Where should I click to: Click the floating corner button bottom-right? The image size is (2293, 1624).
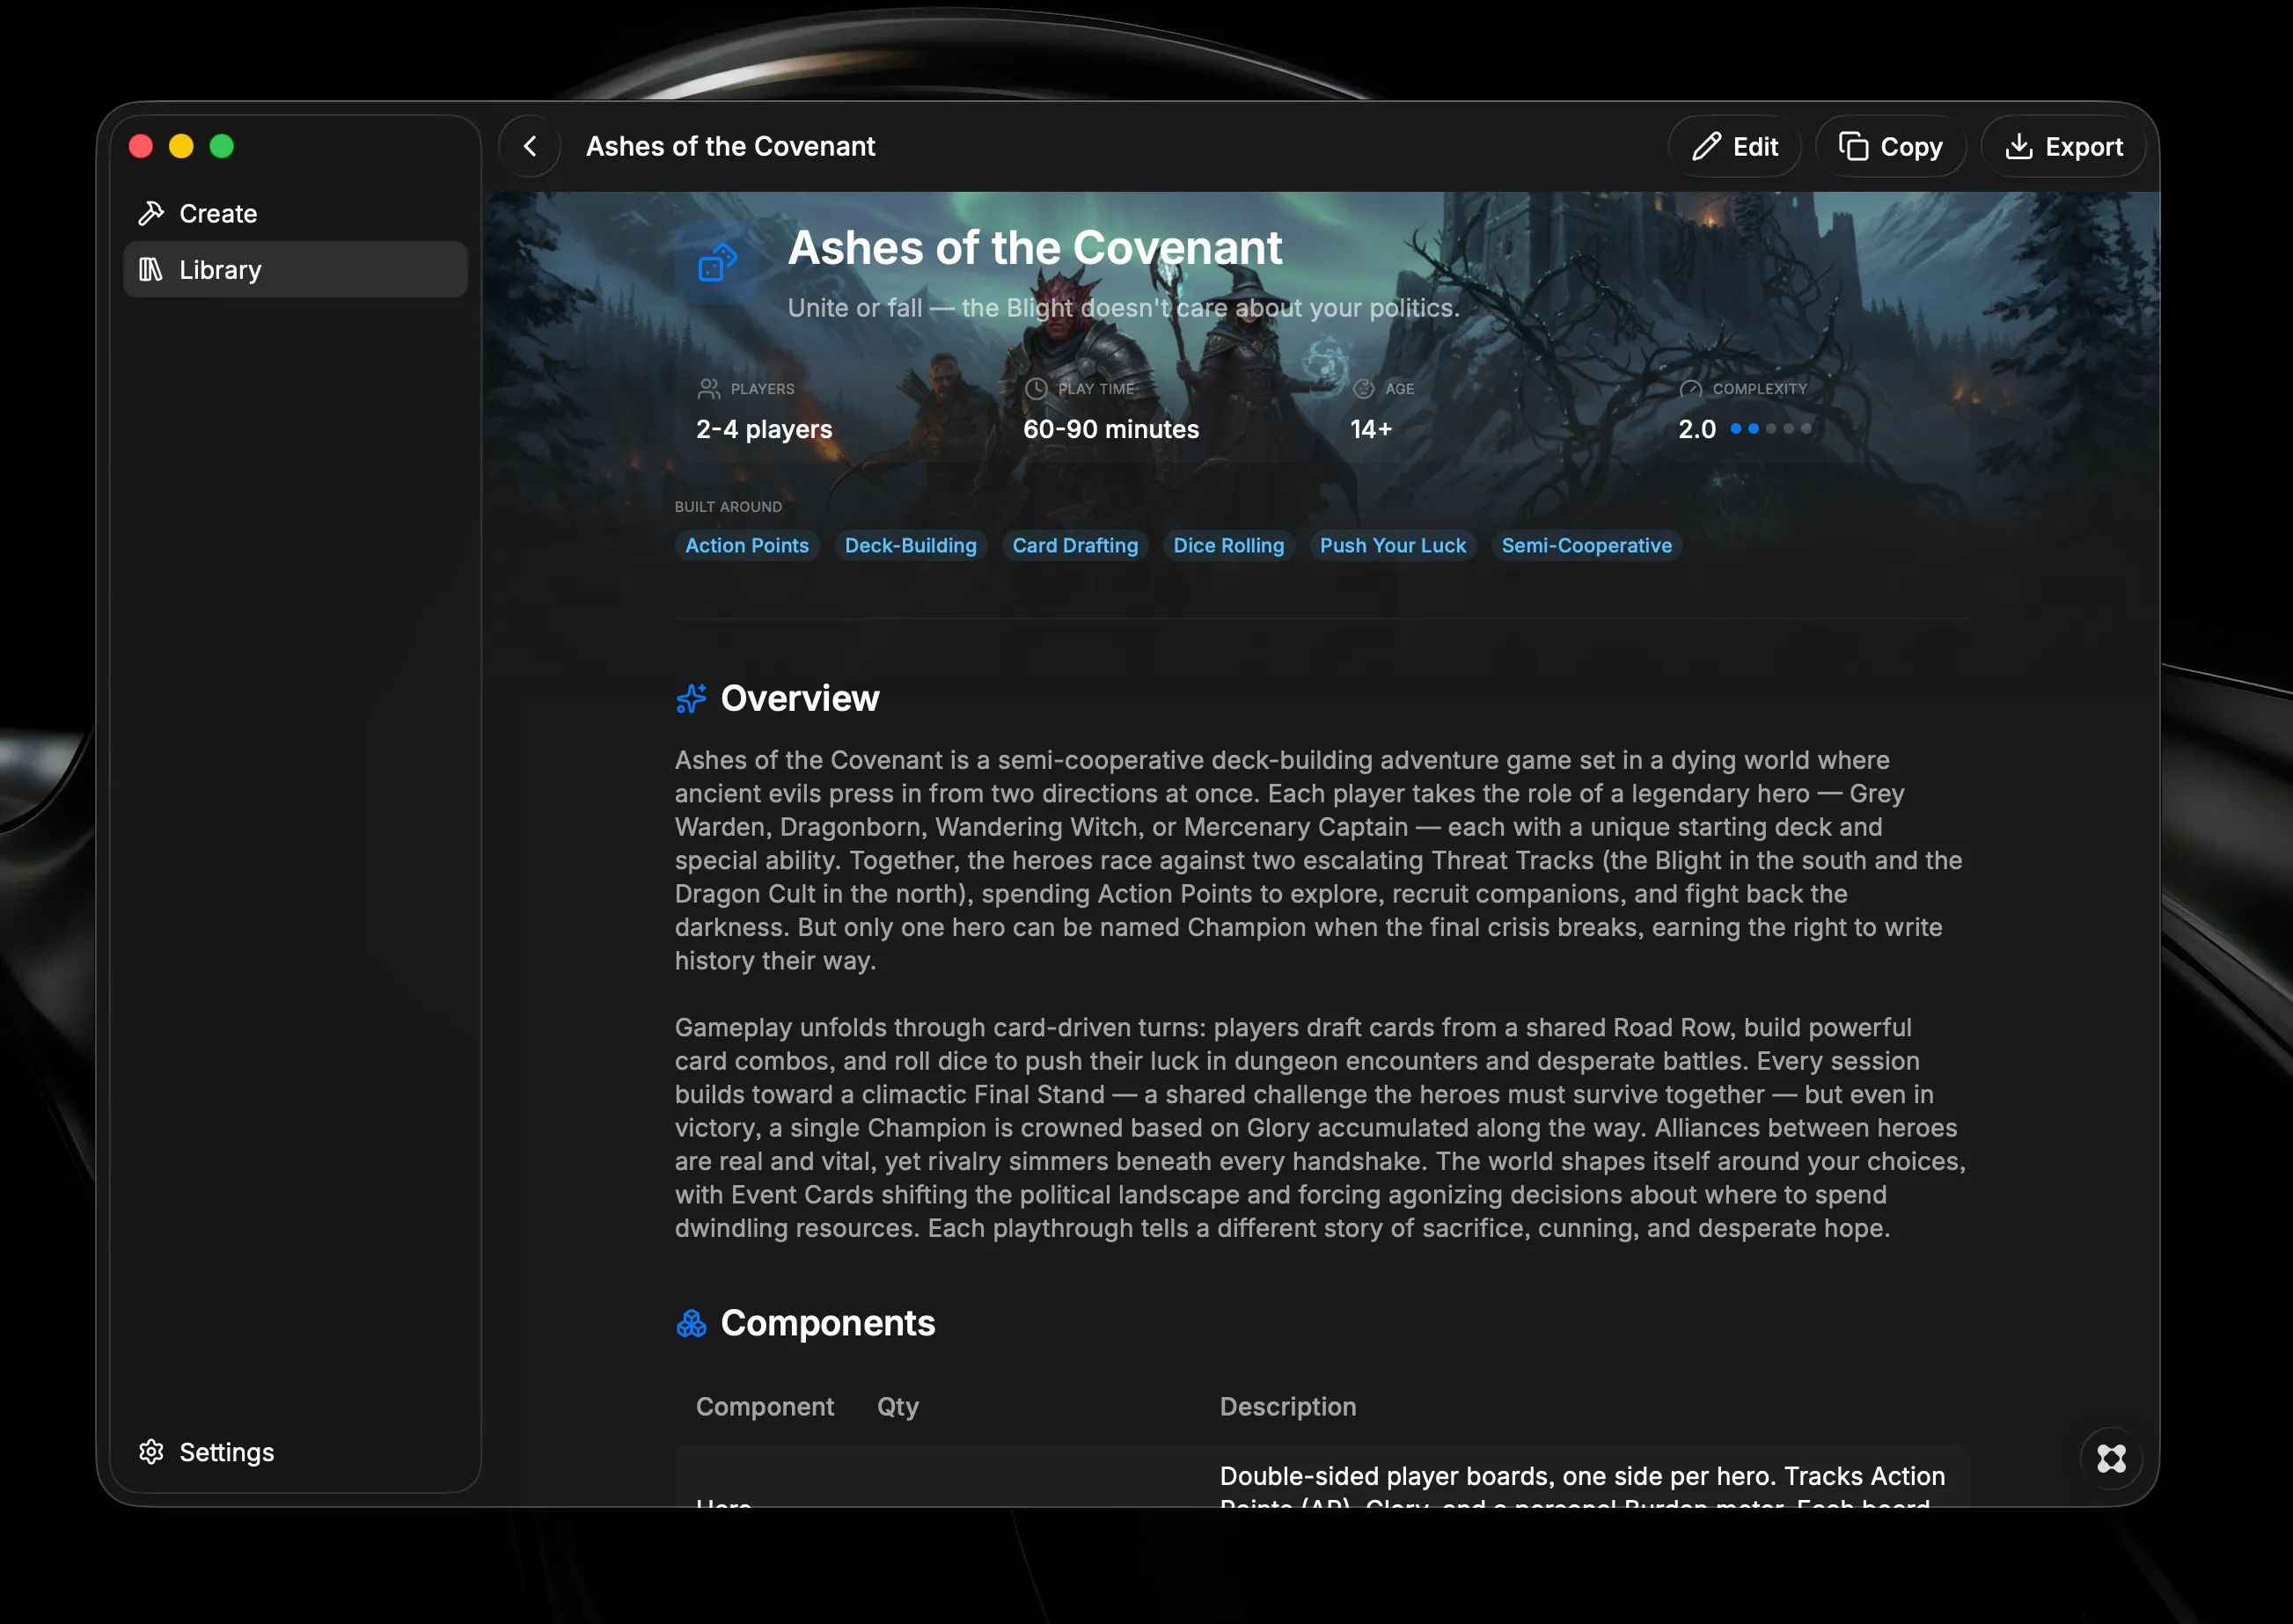tap(2111, 1459)
